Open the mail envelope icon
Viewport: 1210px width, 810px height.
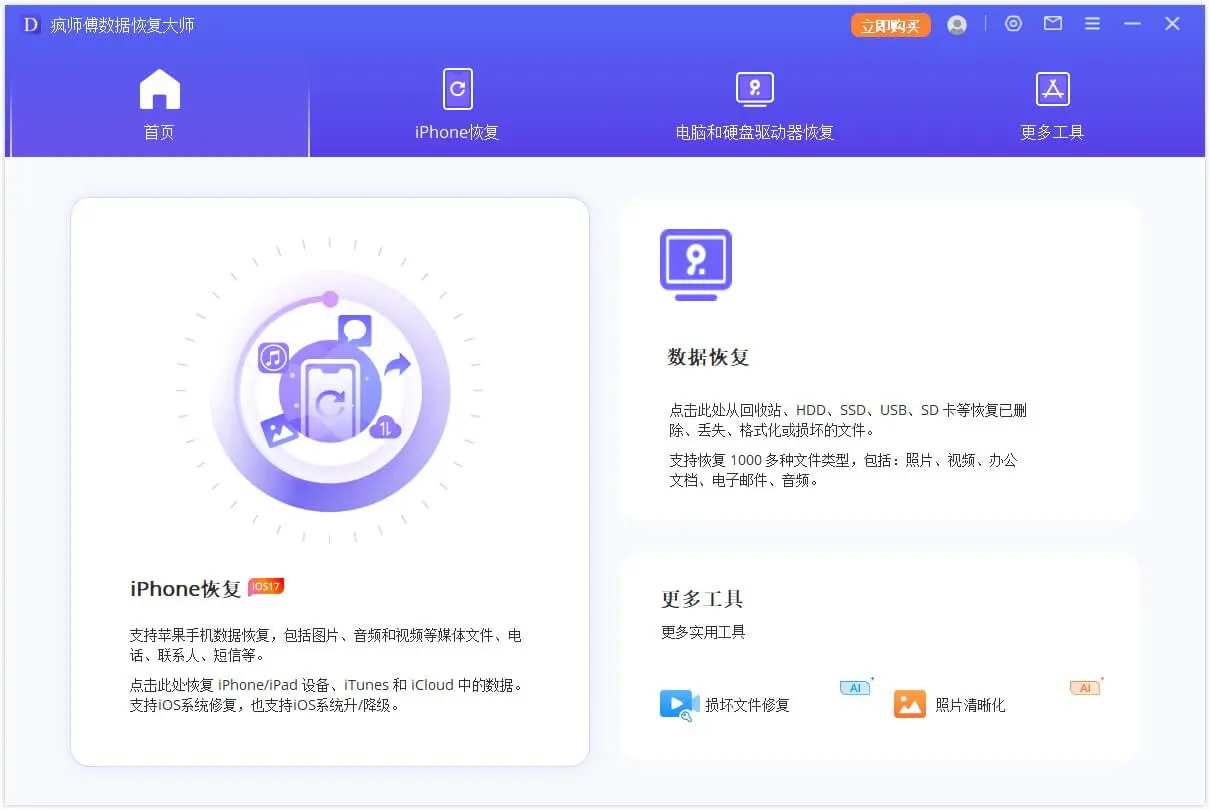(x=1053, y=24)
